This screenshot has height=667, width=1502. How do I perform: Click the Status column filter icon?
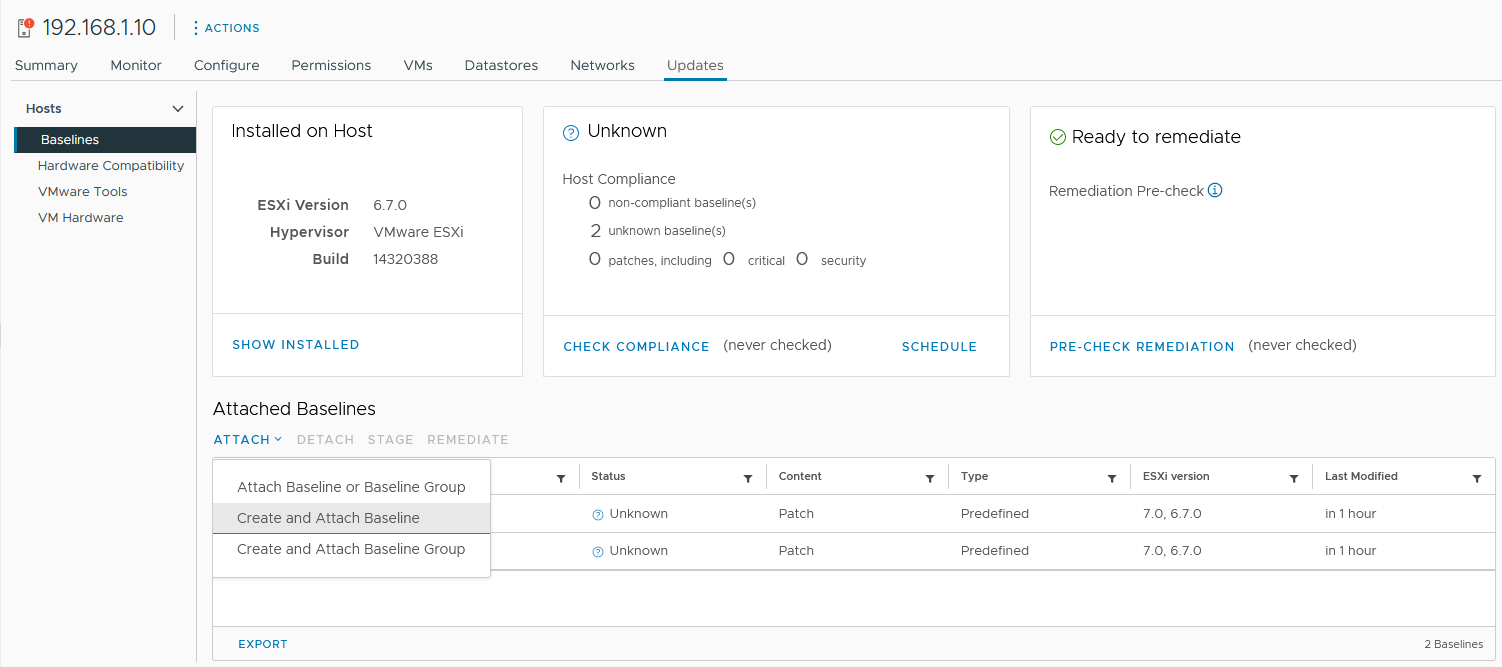click(748, 479)
